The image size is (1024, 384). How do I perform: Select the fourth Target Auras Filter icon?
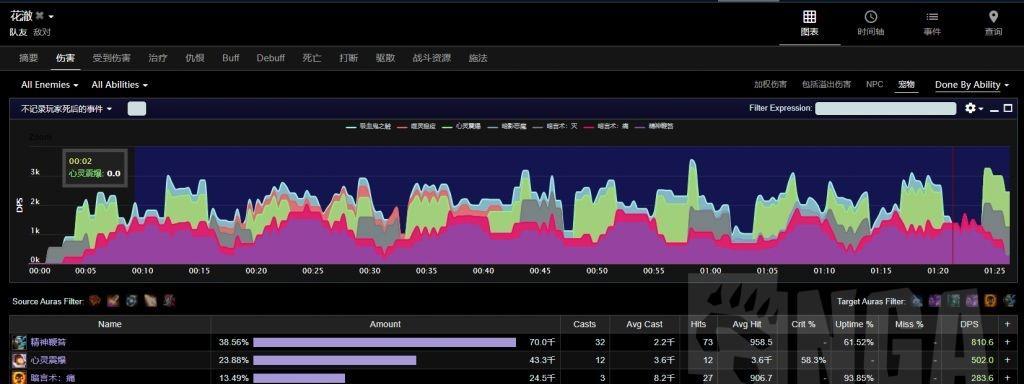tap(972, 301)
